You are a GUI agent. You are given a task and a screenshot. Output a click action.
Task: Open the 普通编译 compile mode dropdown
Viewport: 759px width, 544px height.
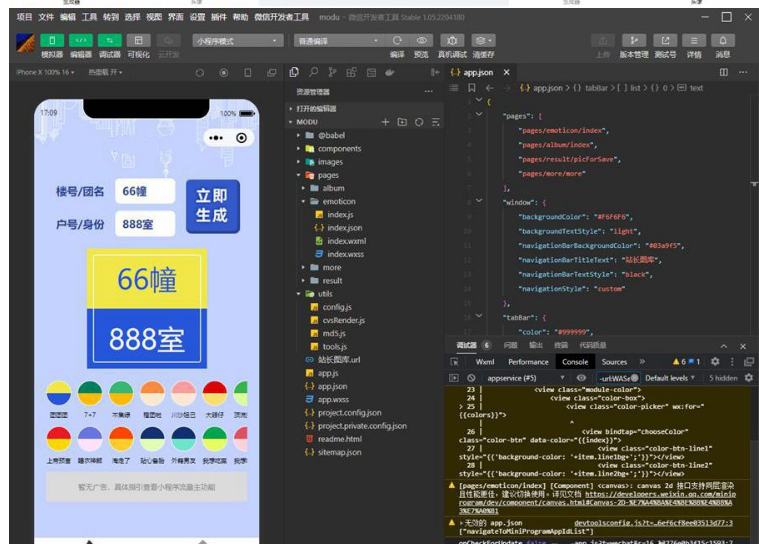click(x=335, y=40)
